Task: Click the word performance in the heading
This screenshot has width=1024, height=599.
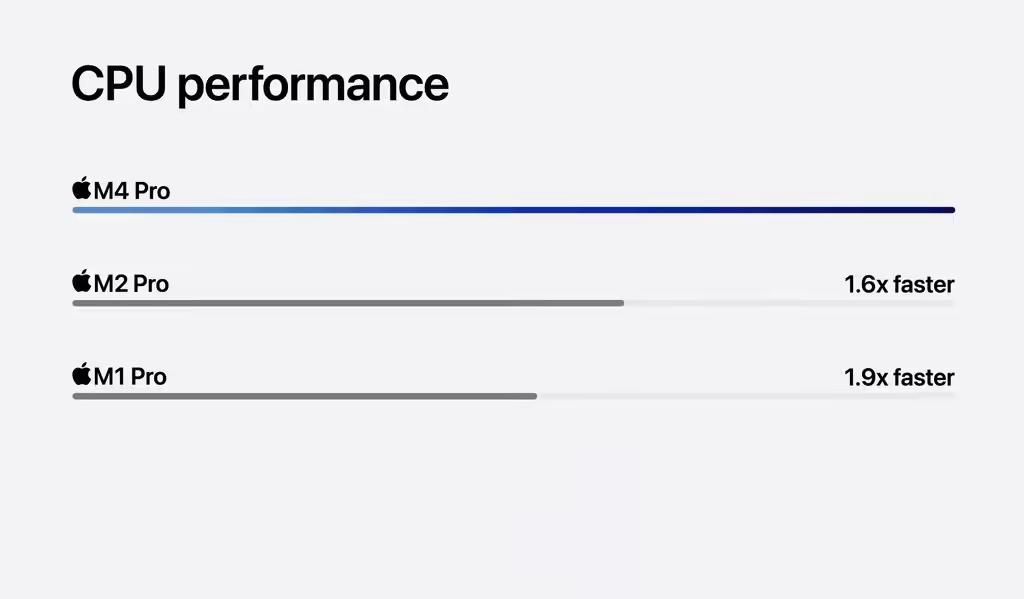Action: [x=313, y=86]
